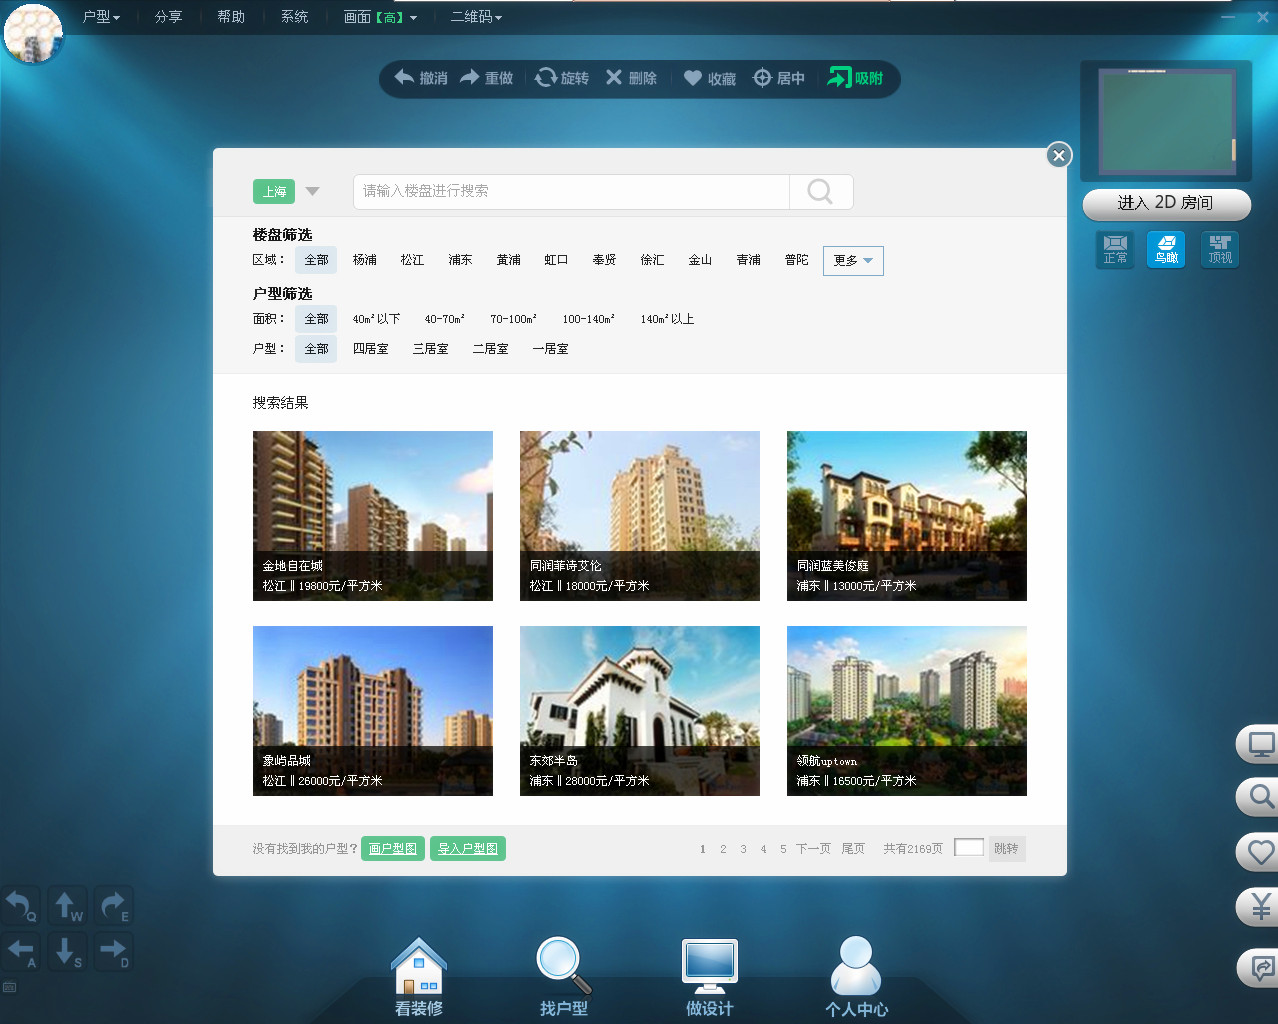Open the 画面 quality dropdown menu
Viewport: 1278px width, 1024px height.
[380, 17]
